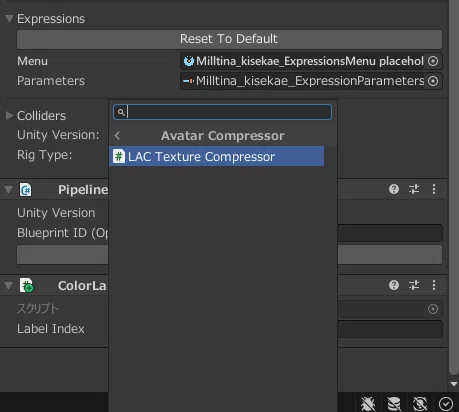Select LAC Texture Compressor entry
This screenshot has width=459, height=412.
pos(216,156)
